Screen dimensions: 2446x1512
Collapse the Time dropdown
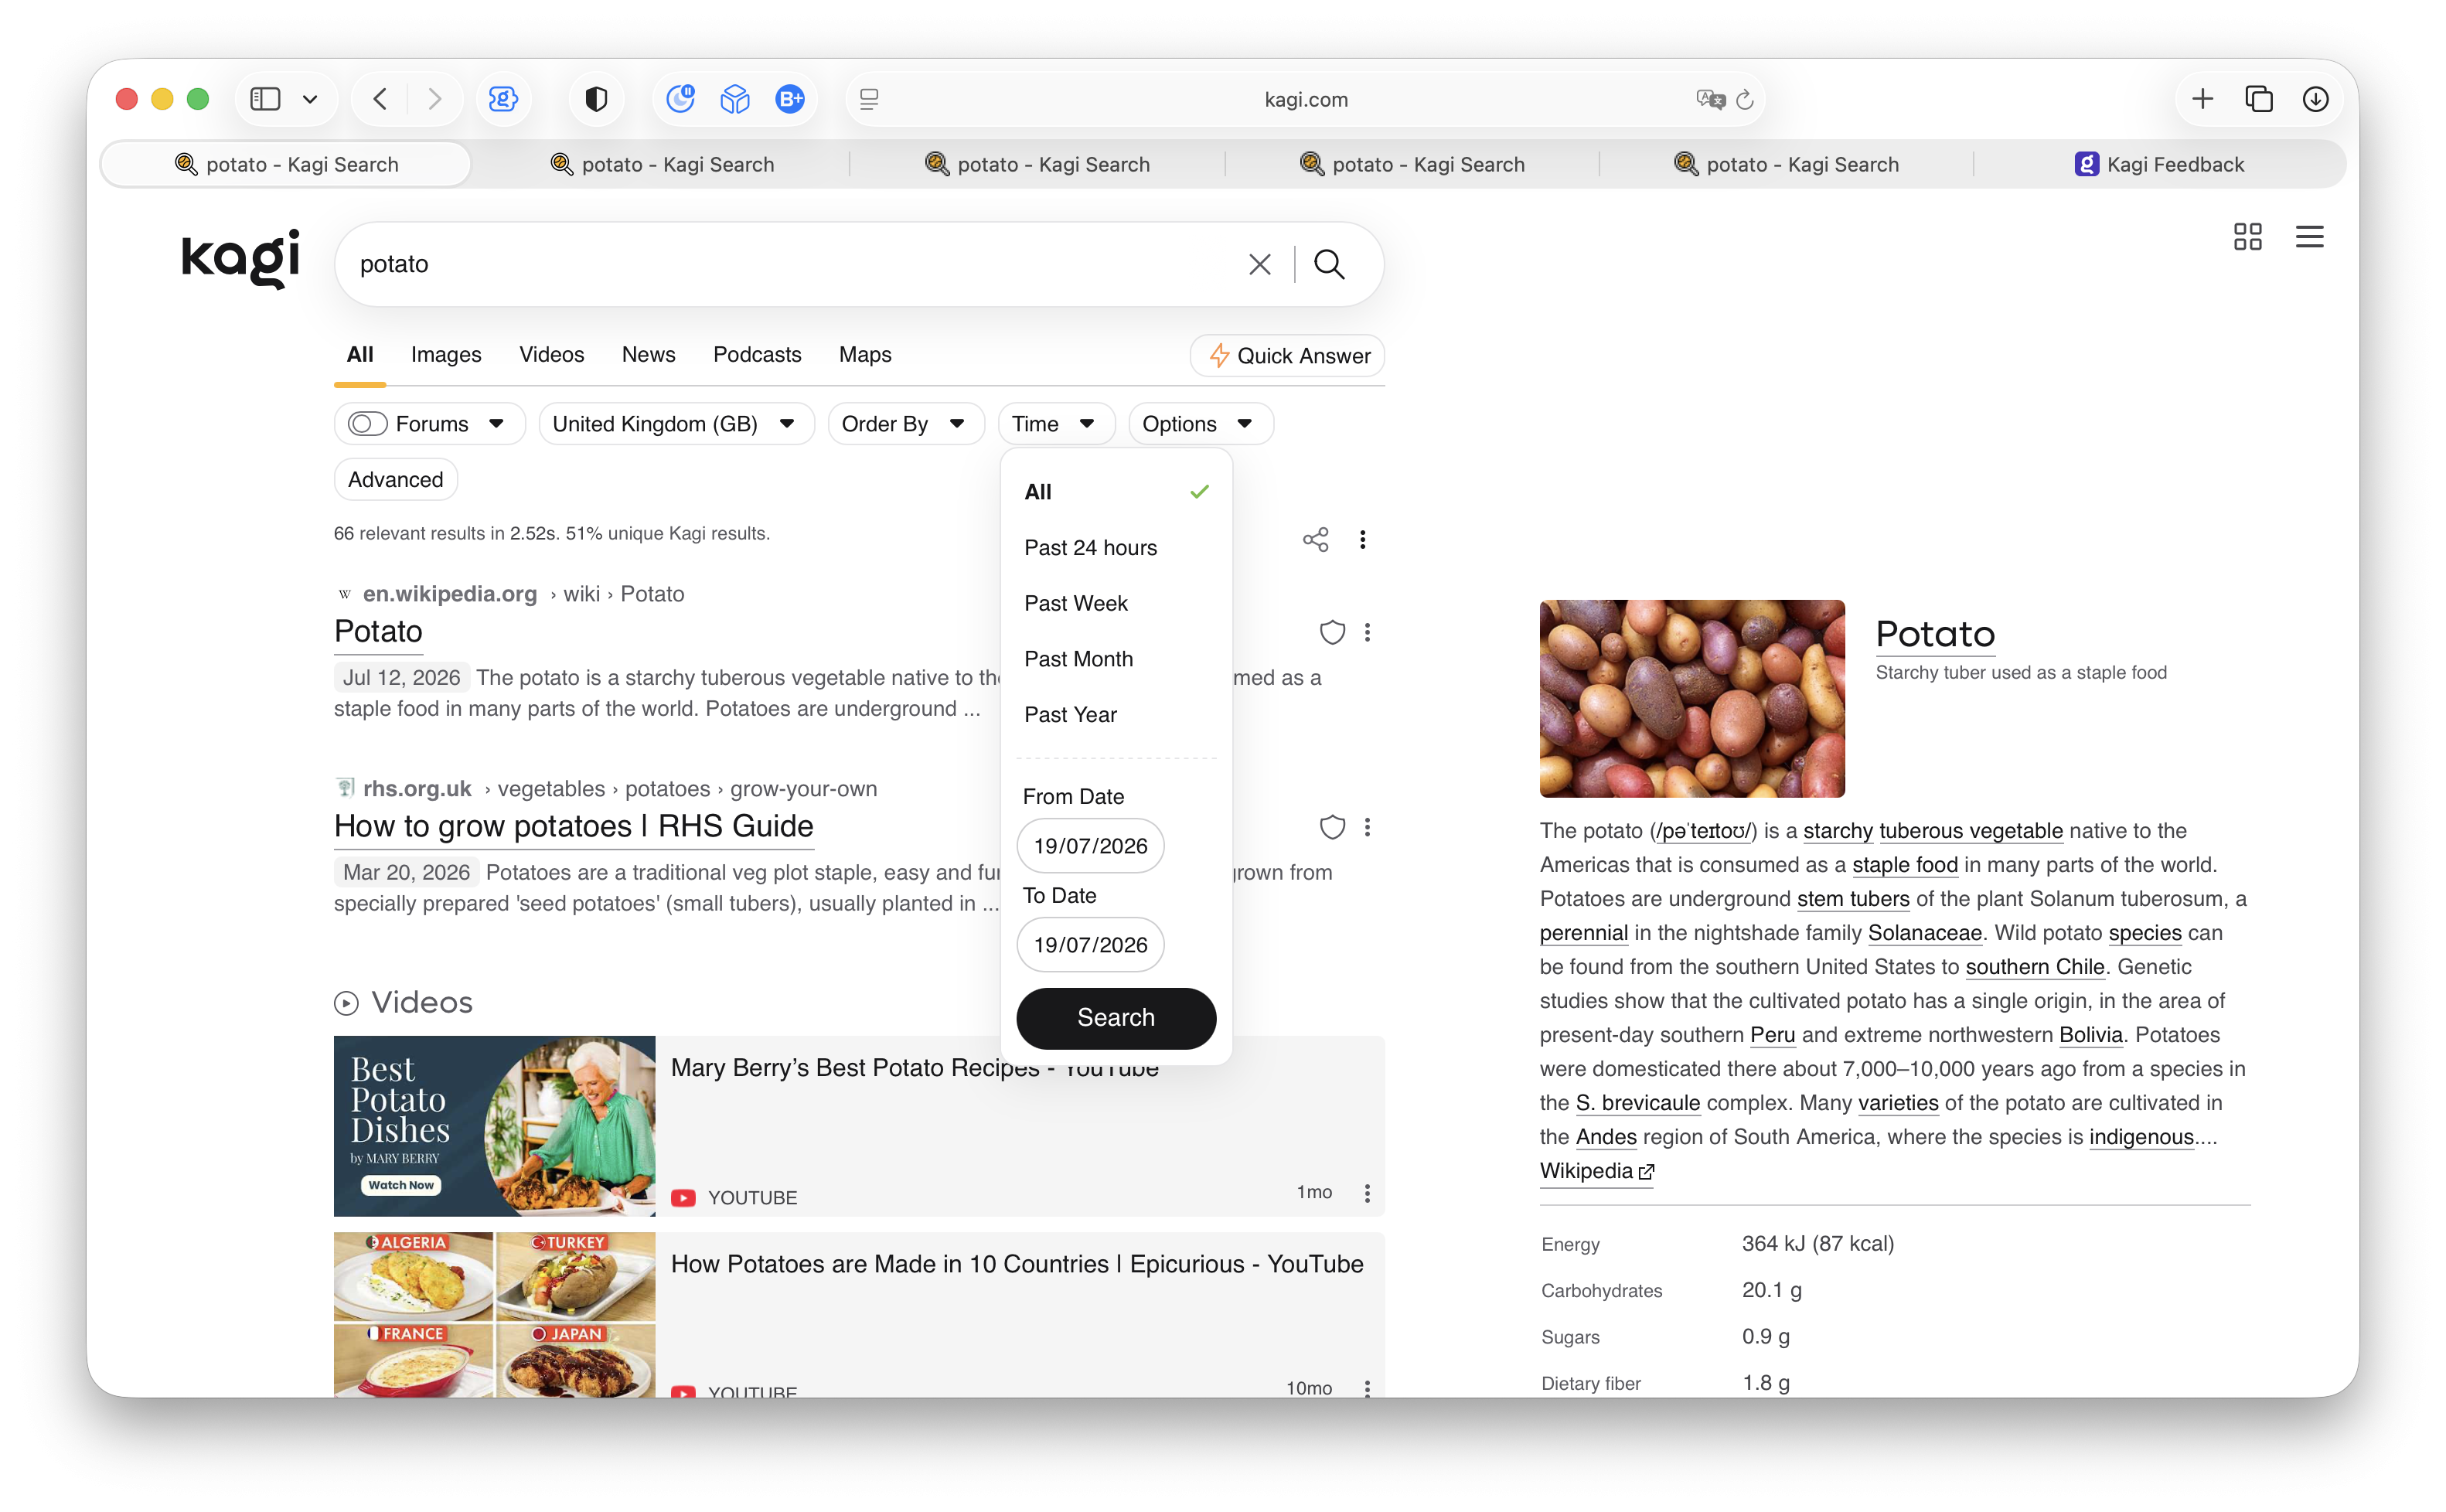1056,424
